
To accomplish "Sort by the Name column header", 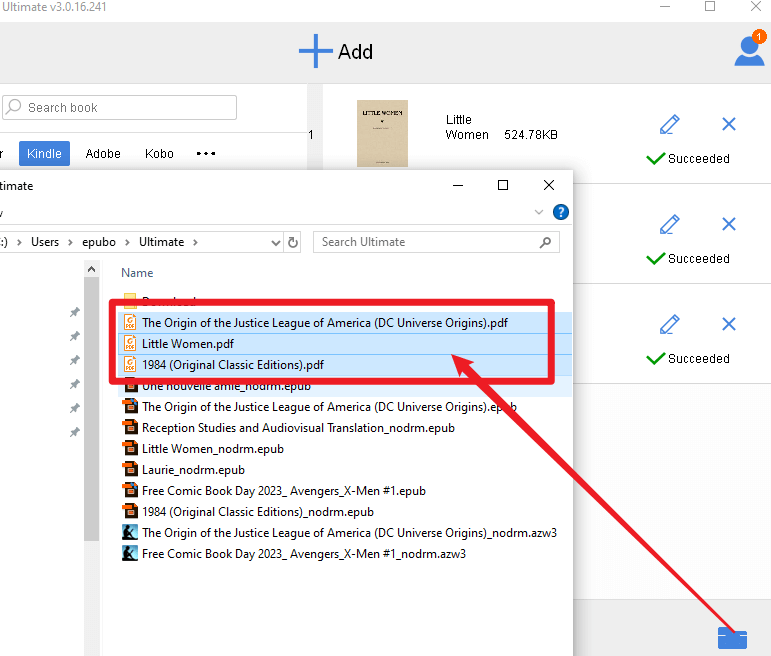I will pyautogui.click(x=137, y=273).
